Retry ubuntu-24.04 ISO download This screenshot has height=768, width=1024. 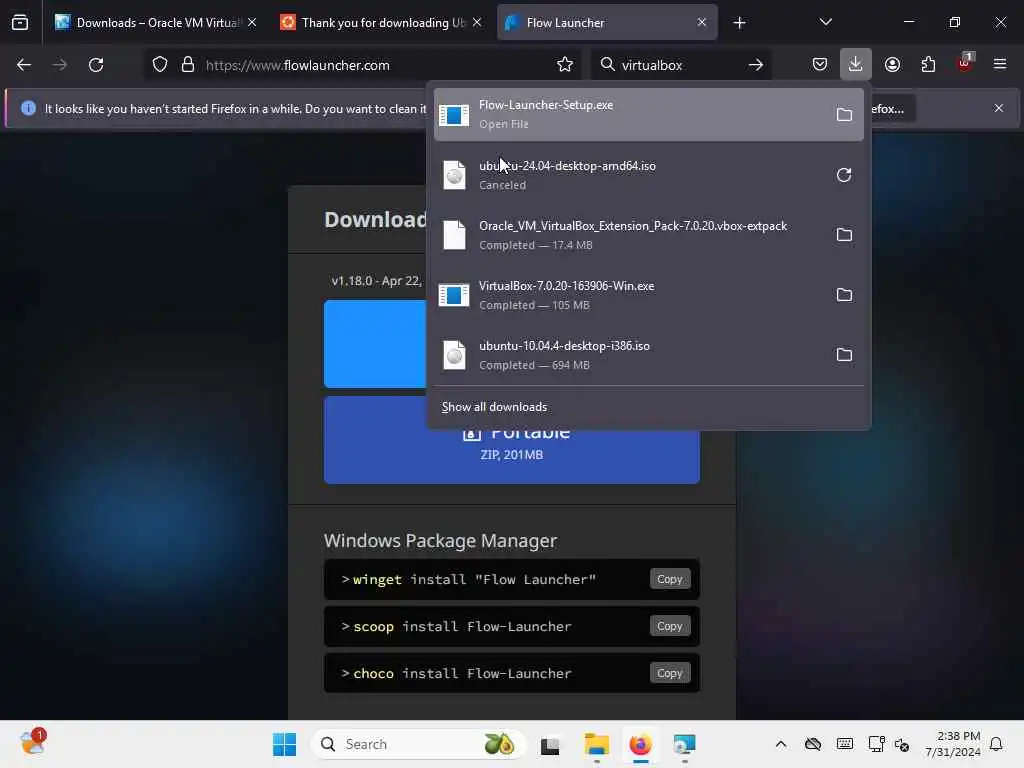click(844, 175)
